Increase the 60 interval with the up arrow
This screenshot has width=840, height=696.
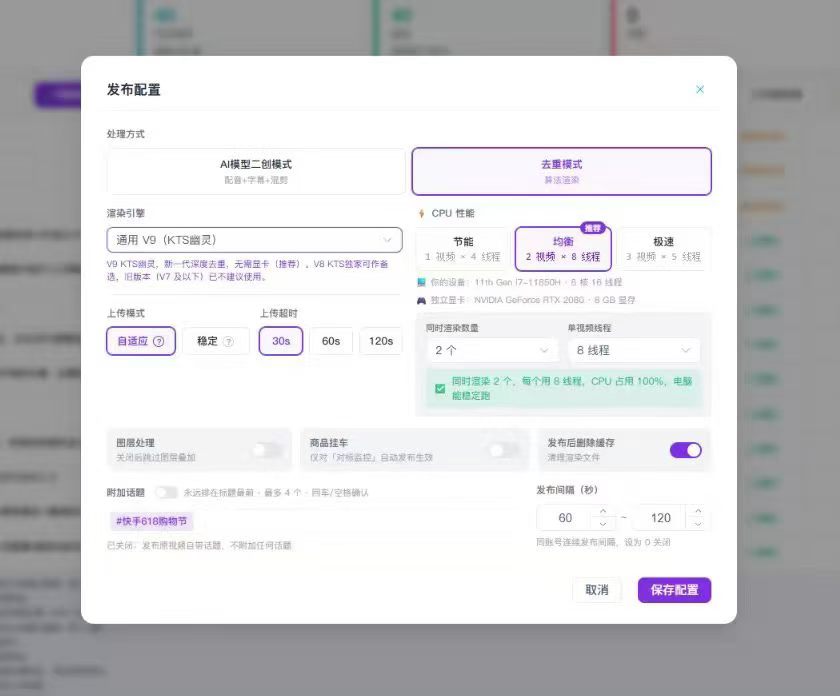(603, 511)
